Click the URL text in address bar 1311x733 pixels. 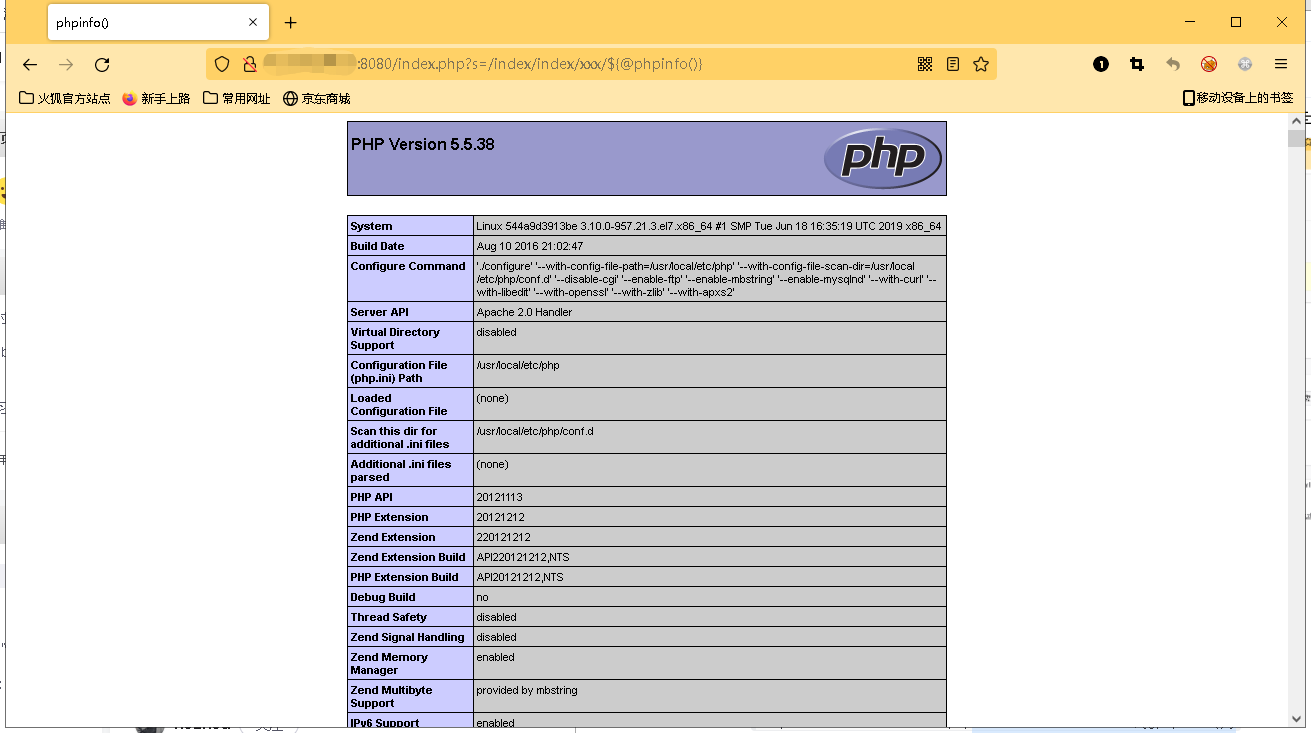tap(530, 64)
